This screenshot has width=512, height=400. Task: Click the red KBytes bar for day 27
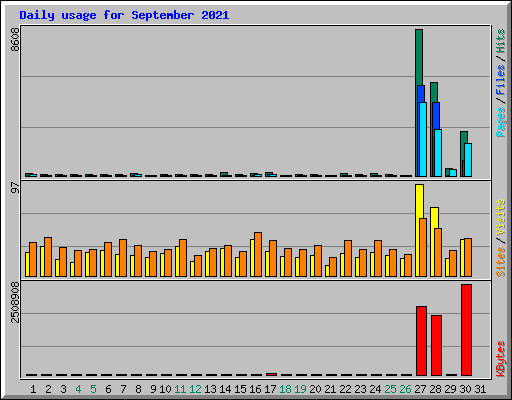pos(421,341)
